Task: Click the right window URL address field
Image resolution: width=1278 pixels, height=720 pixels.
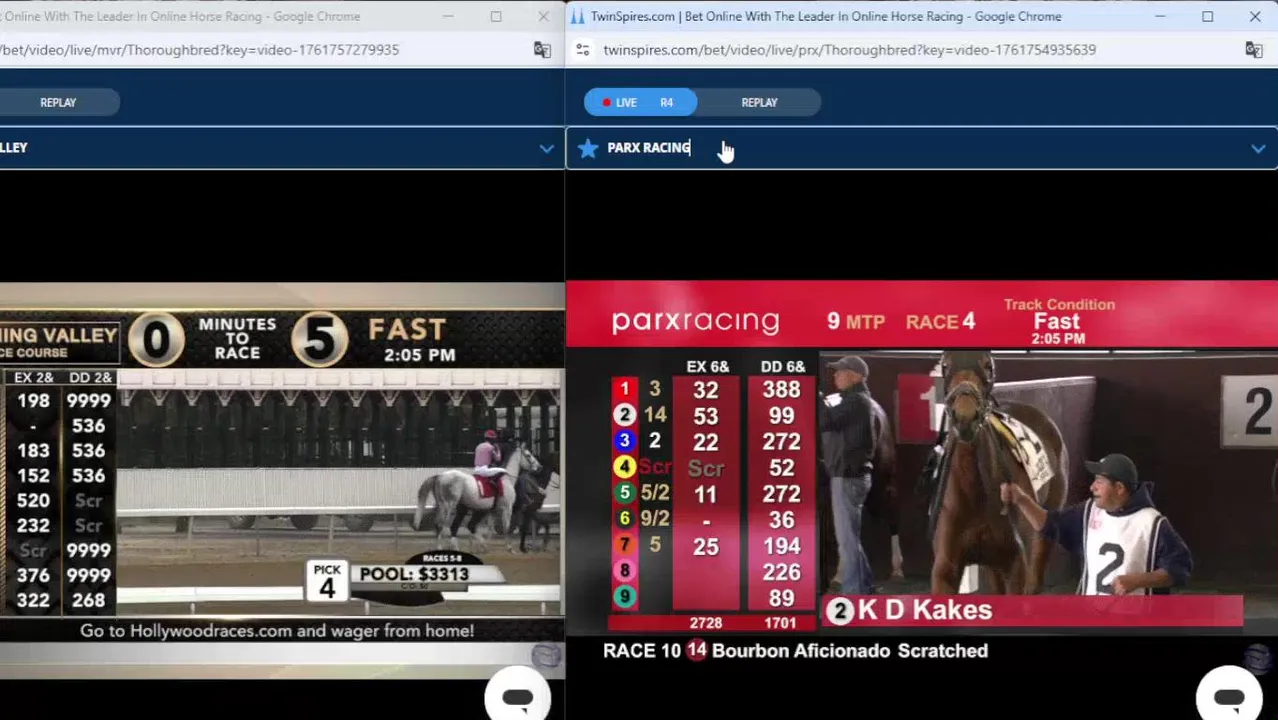Action: tap(849, 49)
